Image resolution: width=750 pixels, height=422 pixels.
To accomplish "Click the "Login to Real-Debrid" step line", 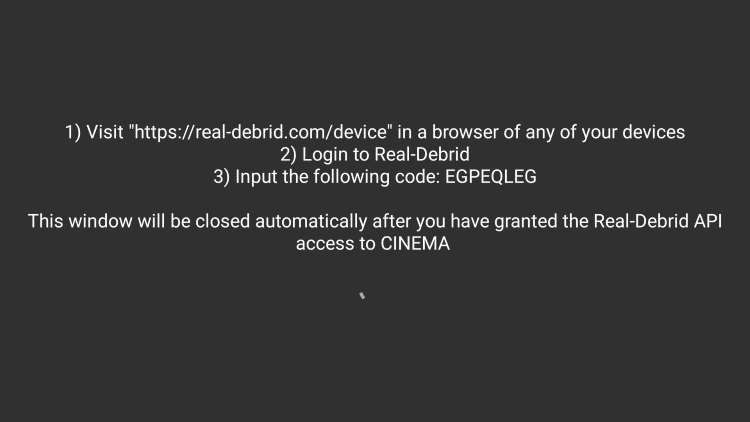I will (x=375, y=155).
